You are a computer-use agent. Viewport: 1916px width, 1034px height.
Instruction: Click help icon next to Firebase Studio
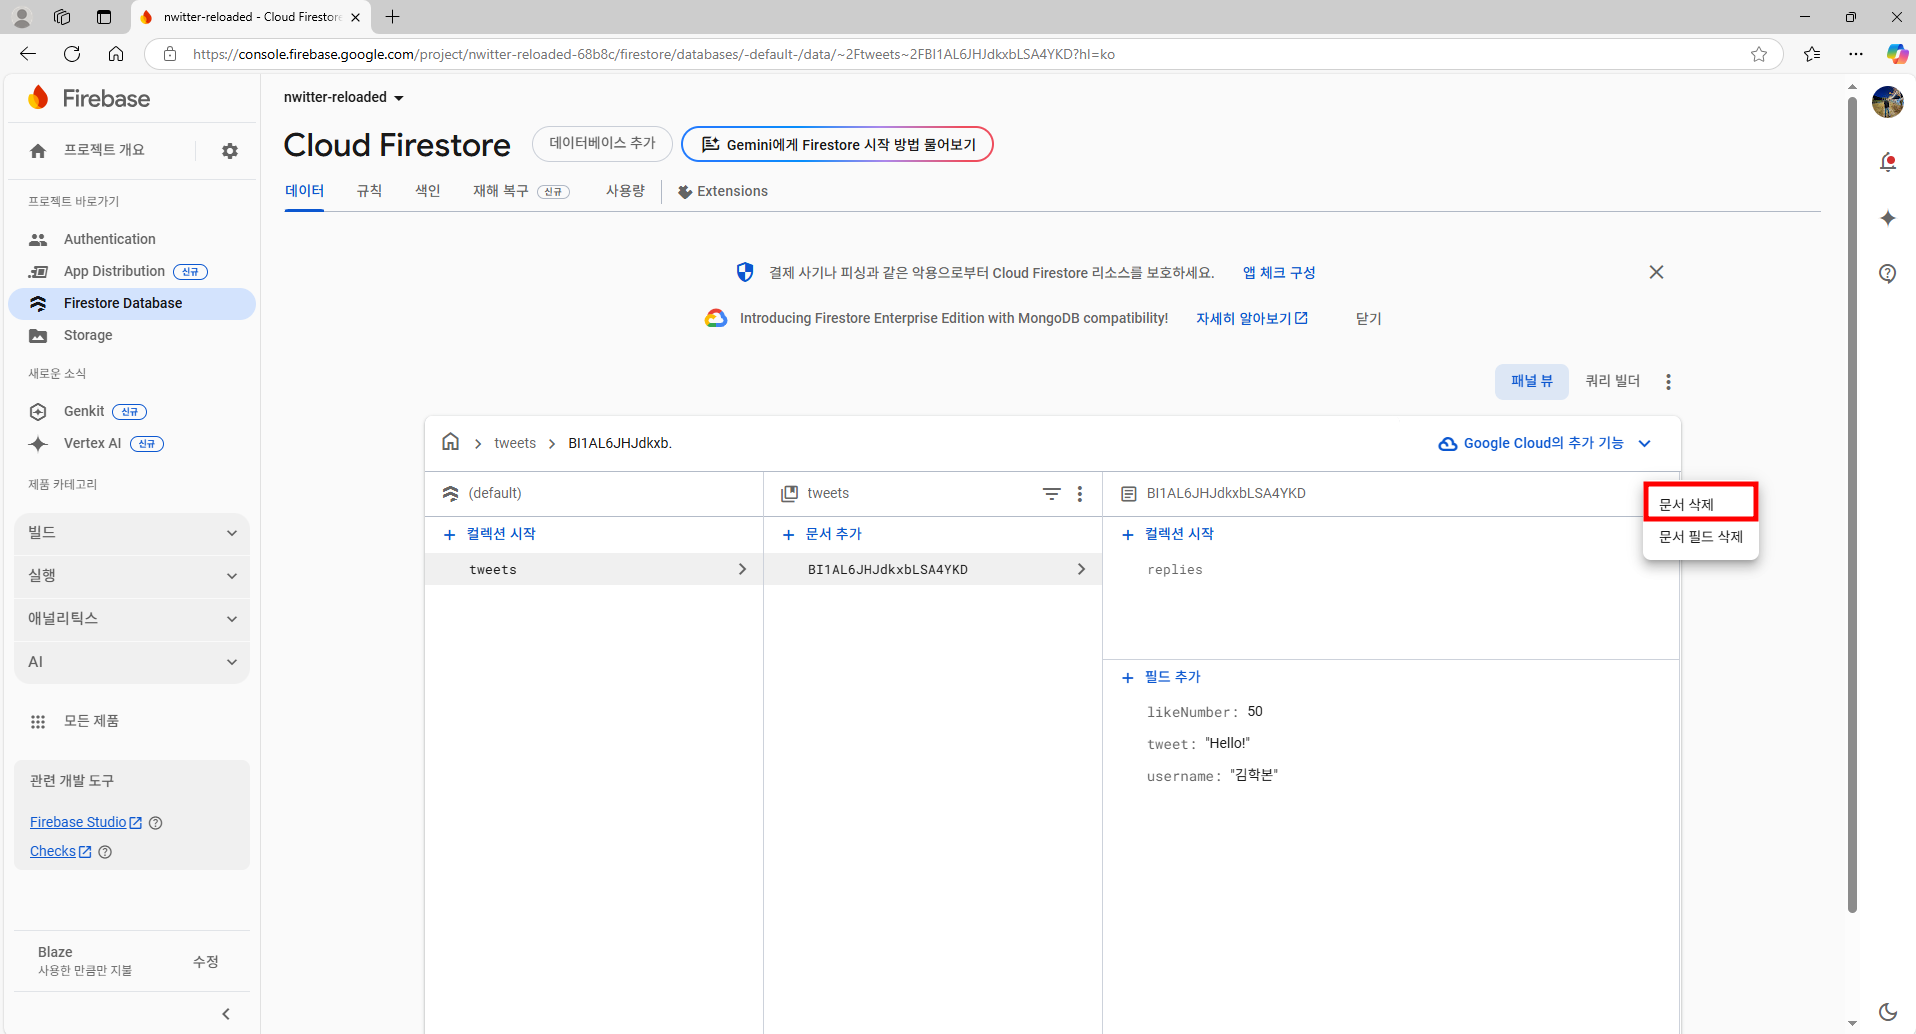(x=155, y=823)
